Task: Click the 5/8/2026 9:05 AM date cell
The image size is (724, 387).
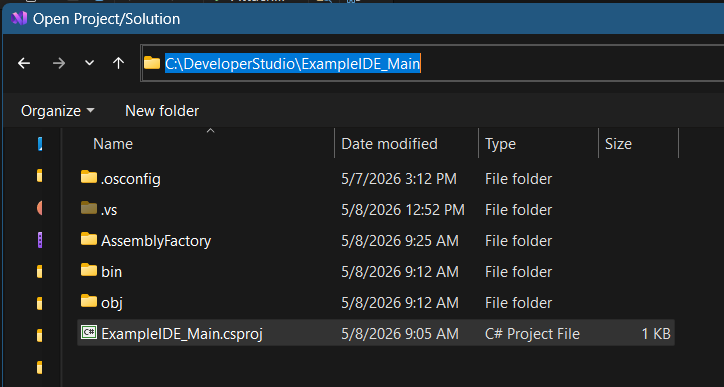Action: click(400, 334)
